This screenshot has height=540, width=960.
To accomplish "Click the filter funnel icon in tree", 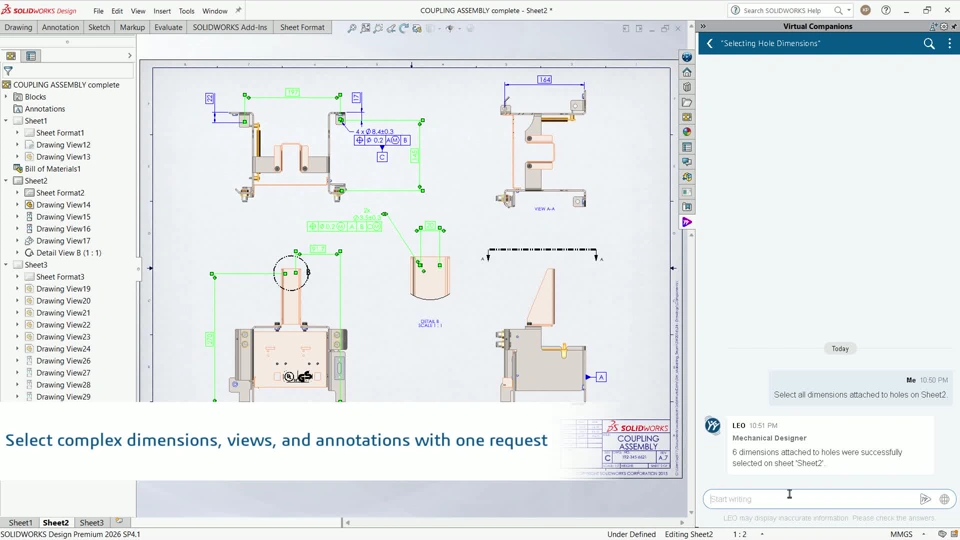I will [8, 71].
